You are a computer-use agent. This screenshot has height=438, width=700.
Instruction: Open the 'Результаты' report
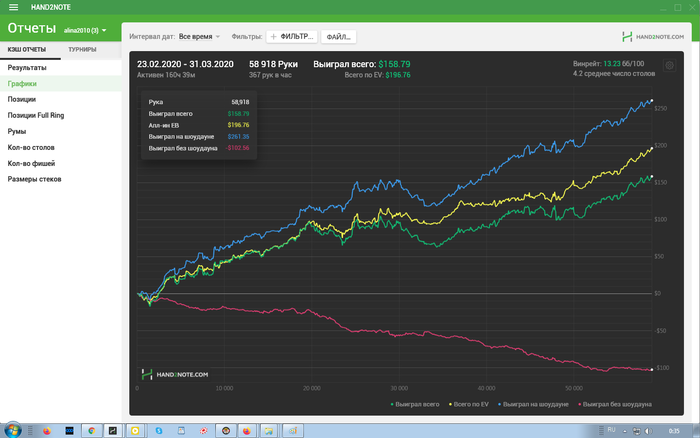coord(61,68)
